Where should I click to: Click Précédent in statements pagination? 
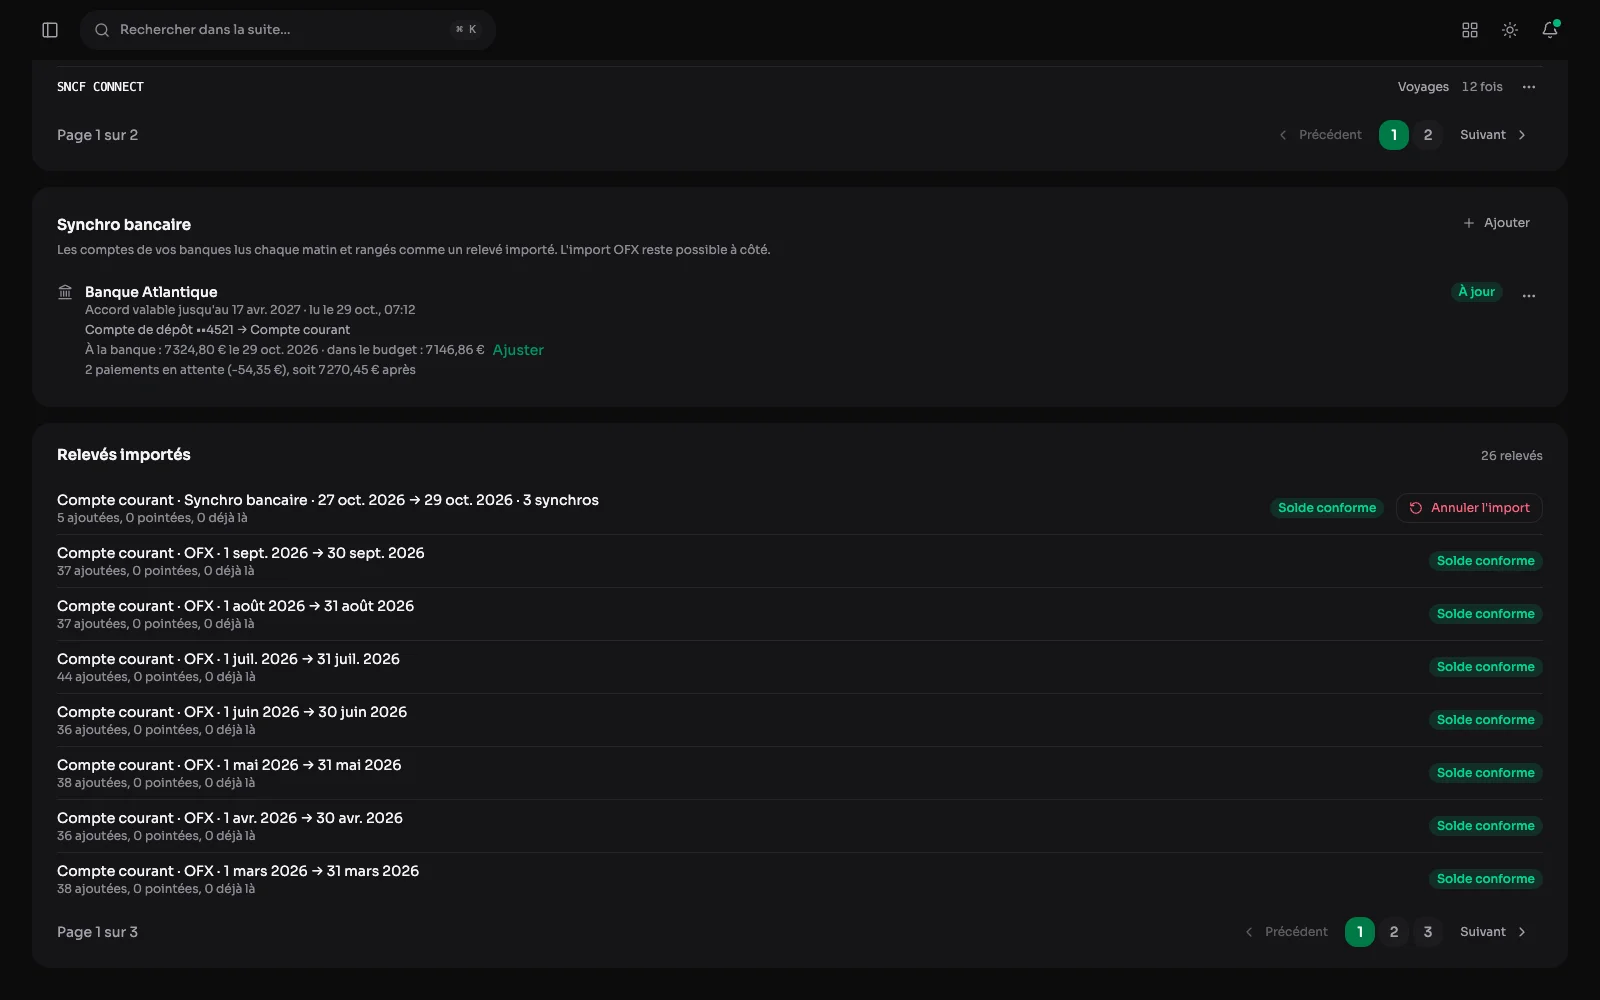tap(1287, 932)
